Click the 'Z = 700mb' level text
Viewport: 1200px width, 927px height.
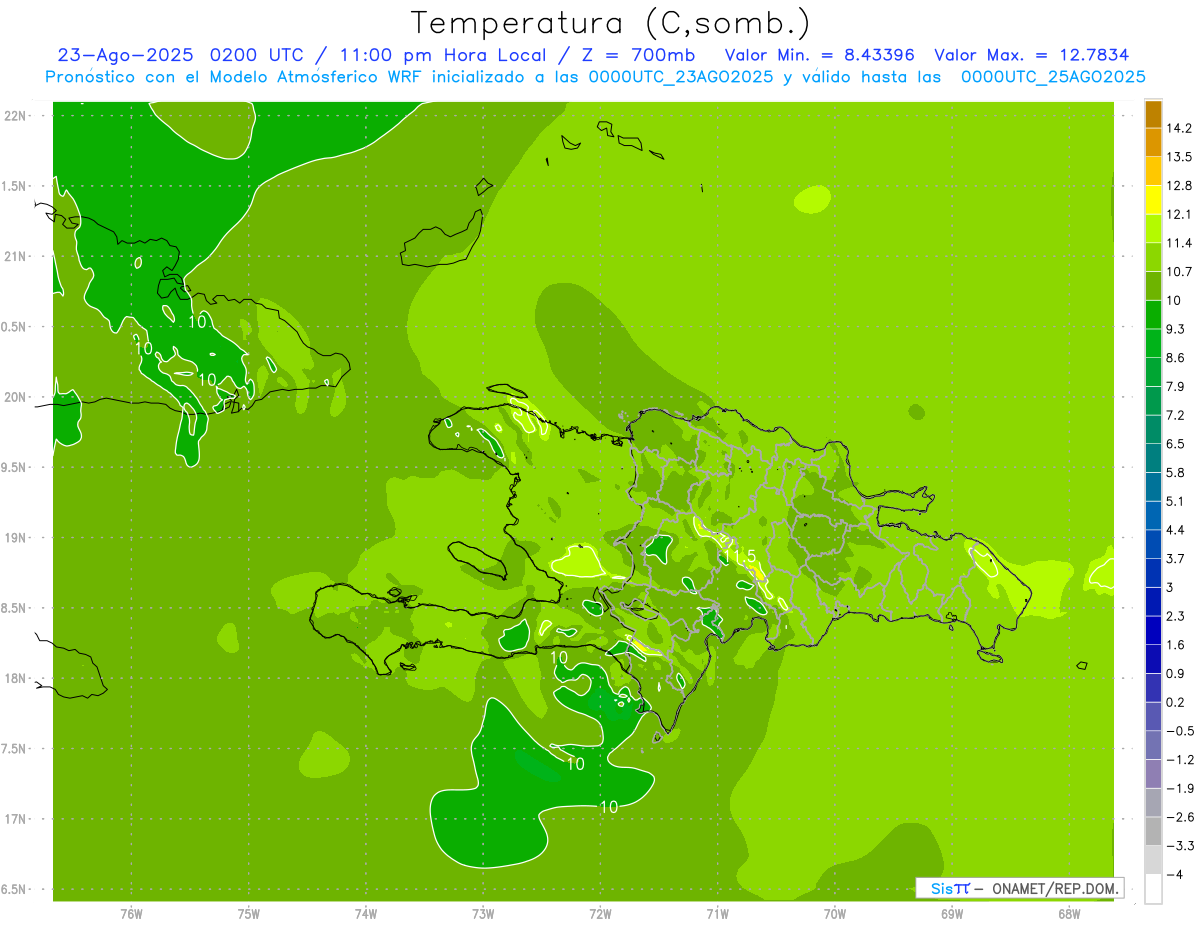point(640,55)
